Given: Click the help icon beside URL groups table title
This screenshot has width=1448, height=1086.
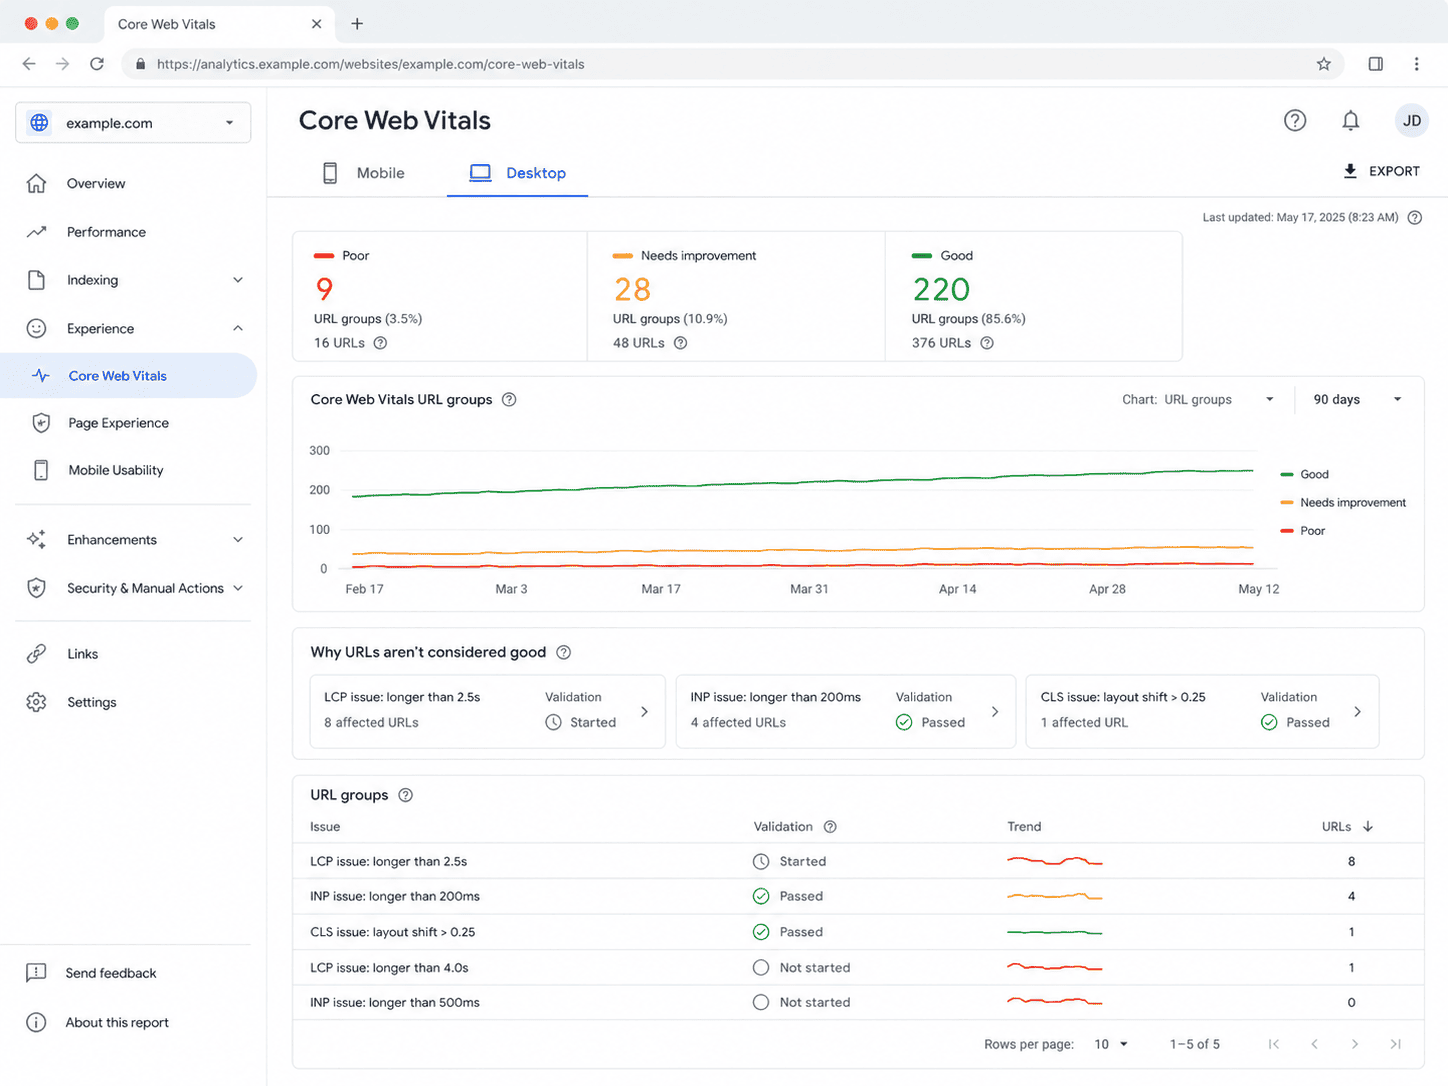Looking at the screenshot, I should pyautogui.click(x=405, y=796).
